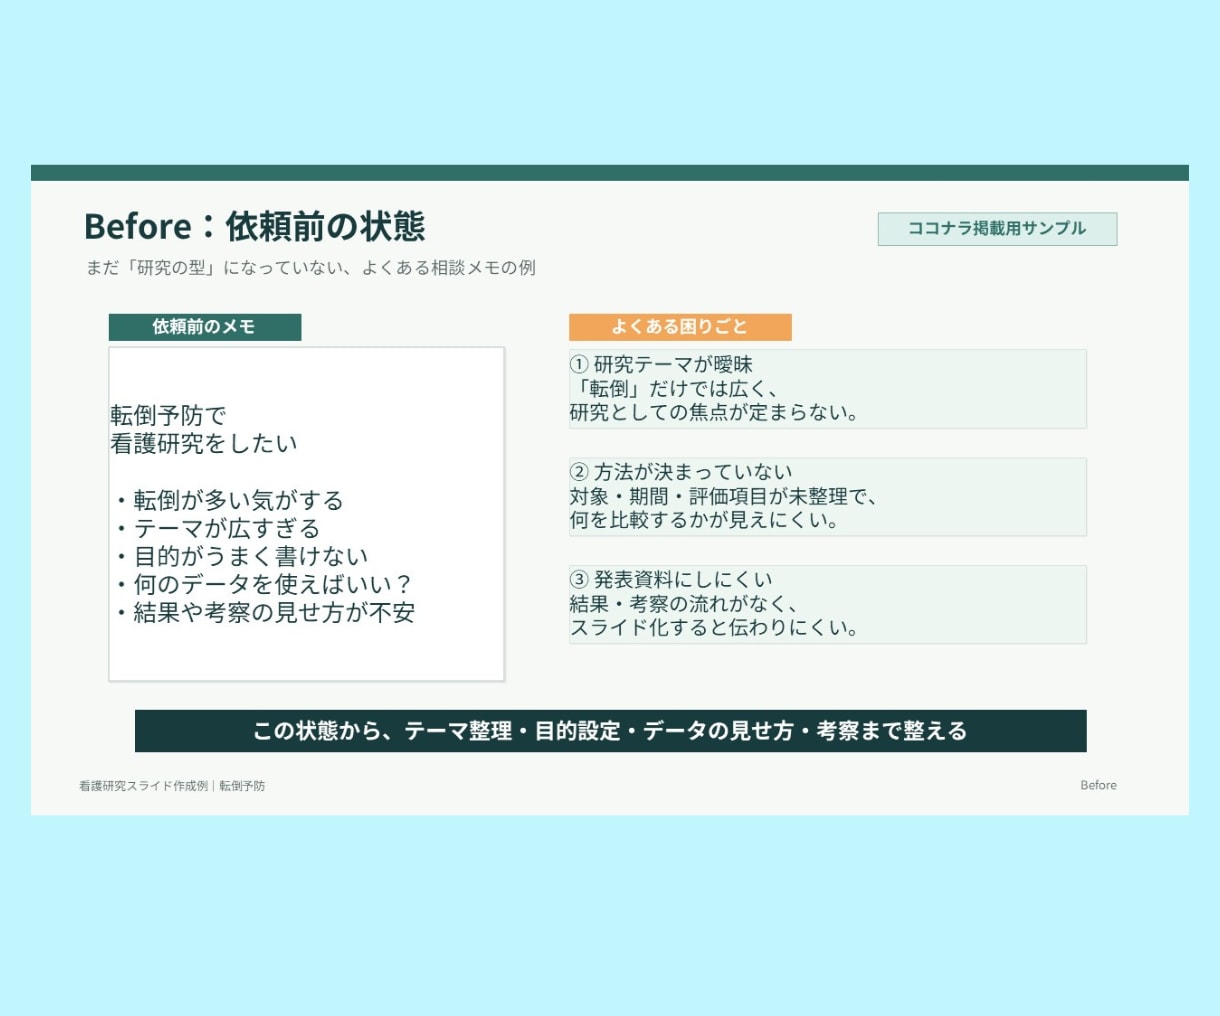Click memo line '転倒予防で'

coord(168,416)
